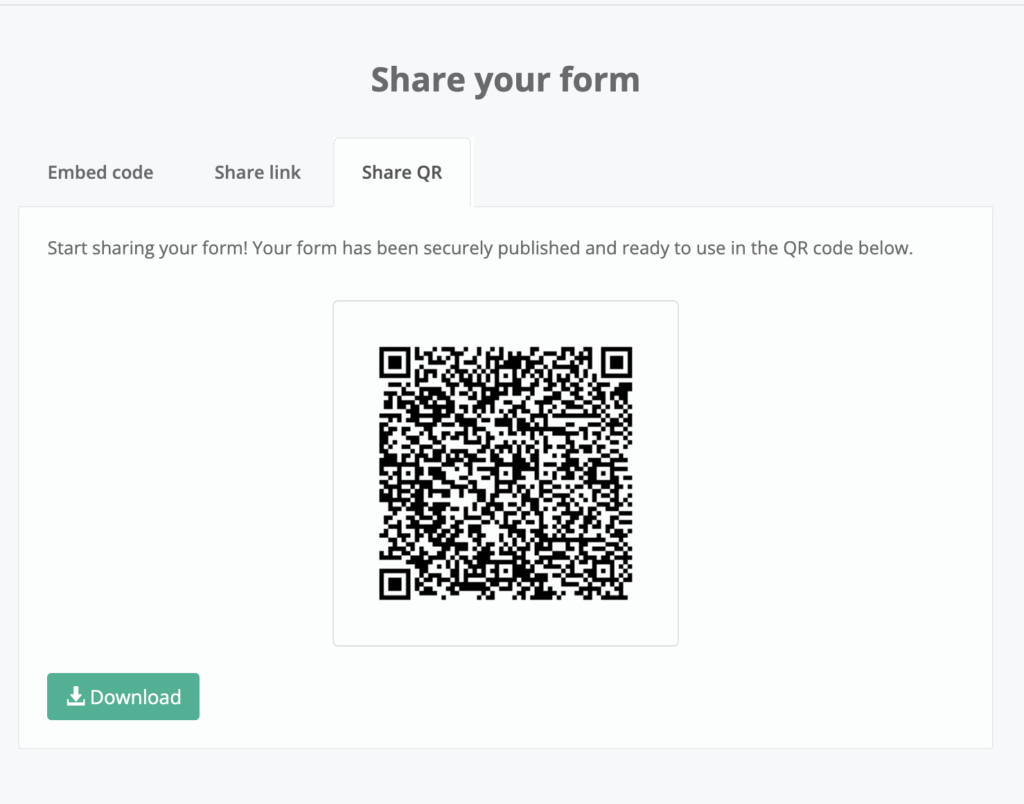Click the "Download" text label

pos(136,697)
